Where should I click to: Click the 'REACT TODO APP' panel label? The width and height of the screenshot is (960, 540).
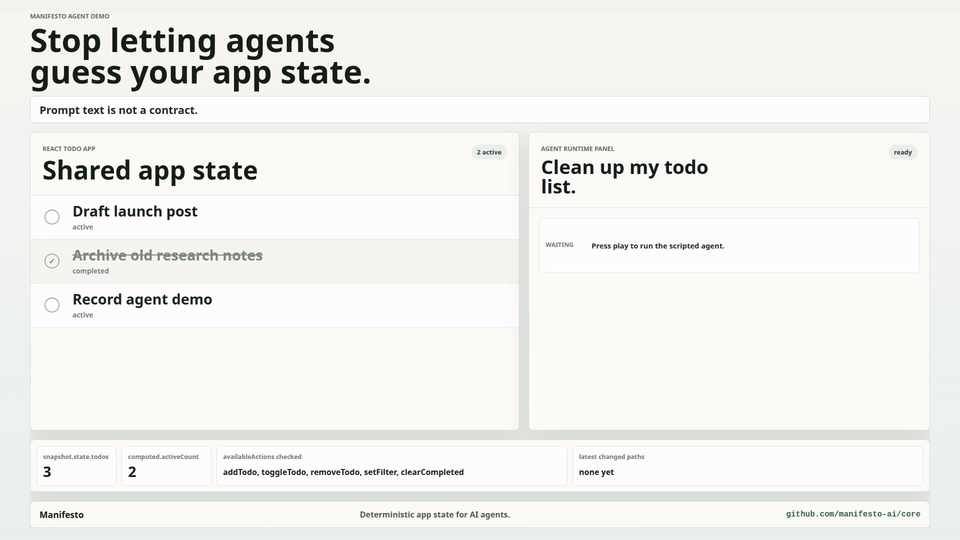[x=69, y=149]
